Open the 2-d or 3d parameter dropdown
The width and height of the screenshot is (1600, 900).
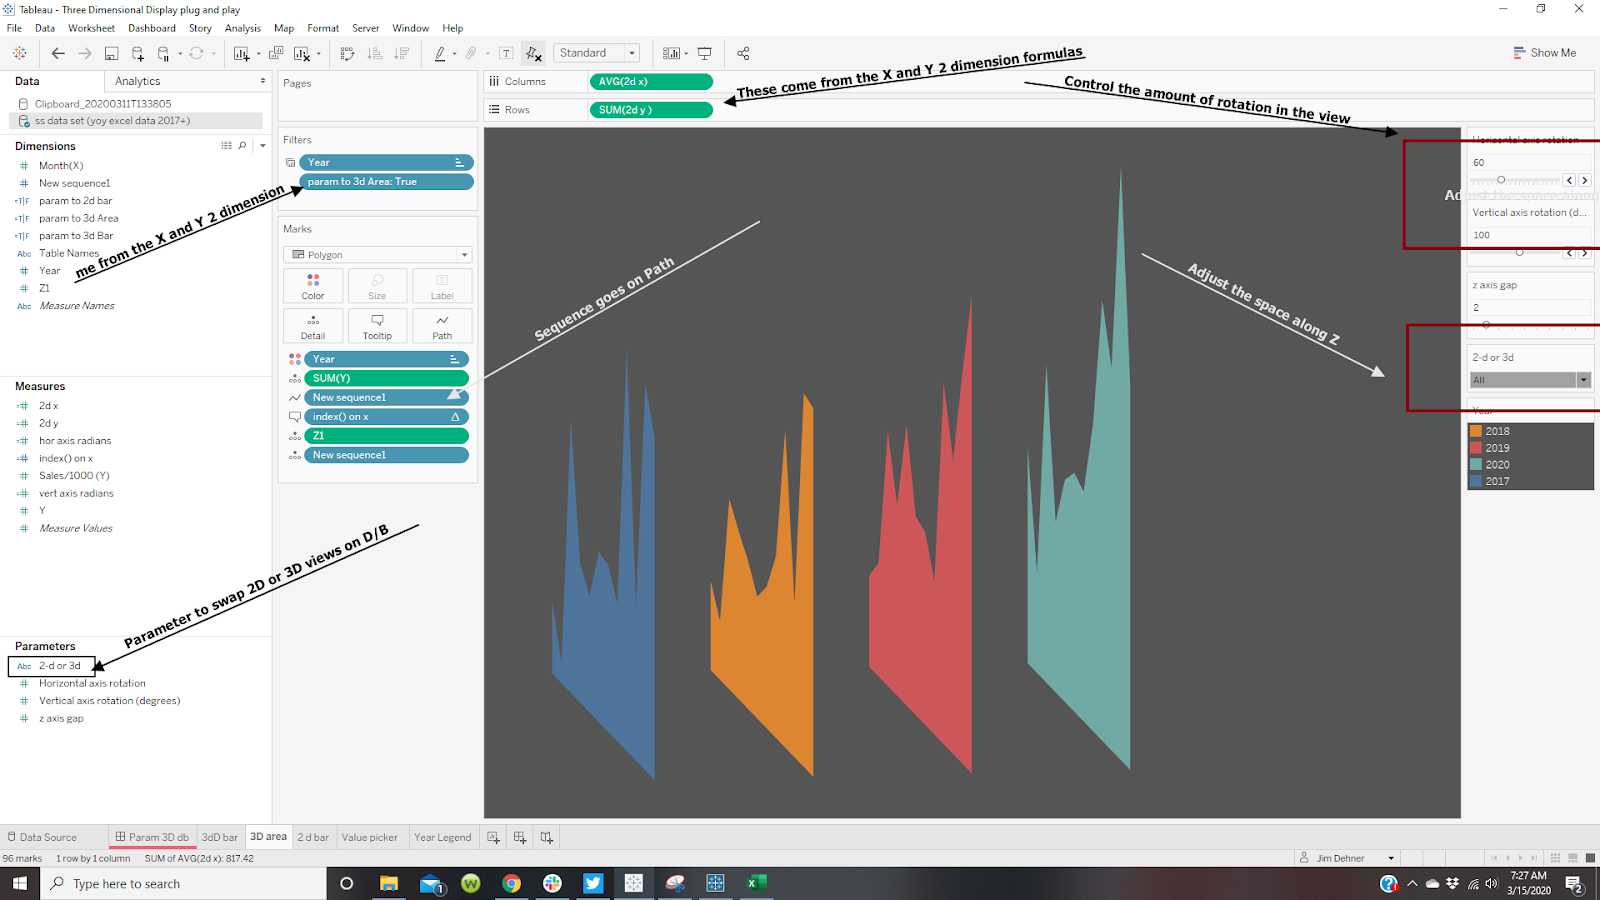tap(1583, 380)
